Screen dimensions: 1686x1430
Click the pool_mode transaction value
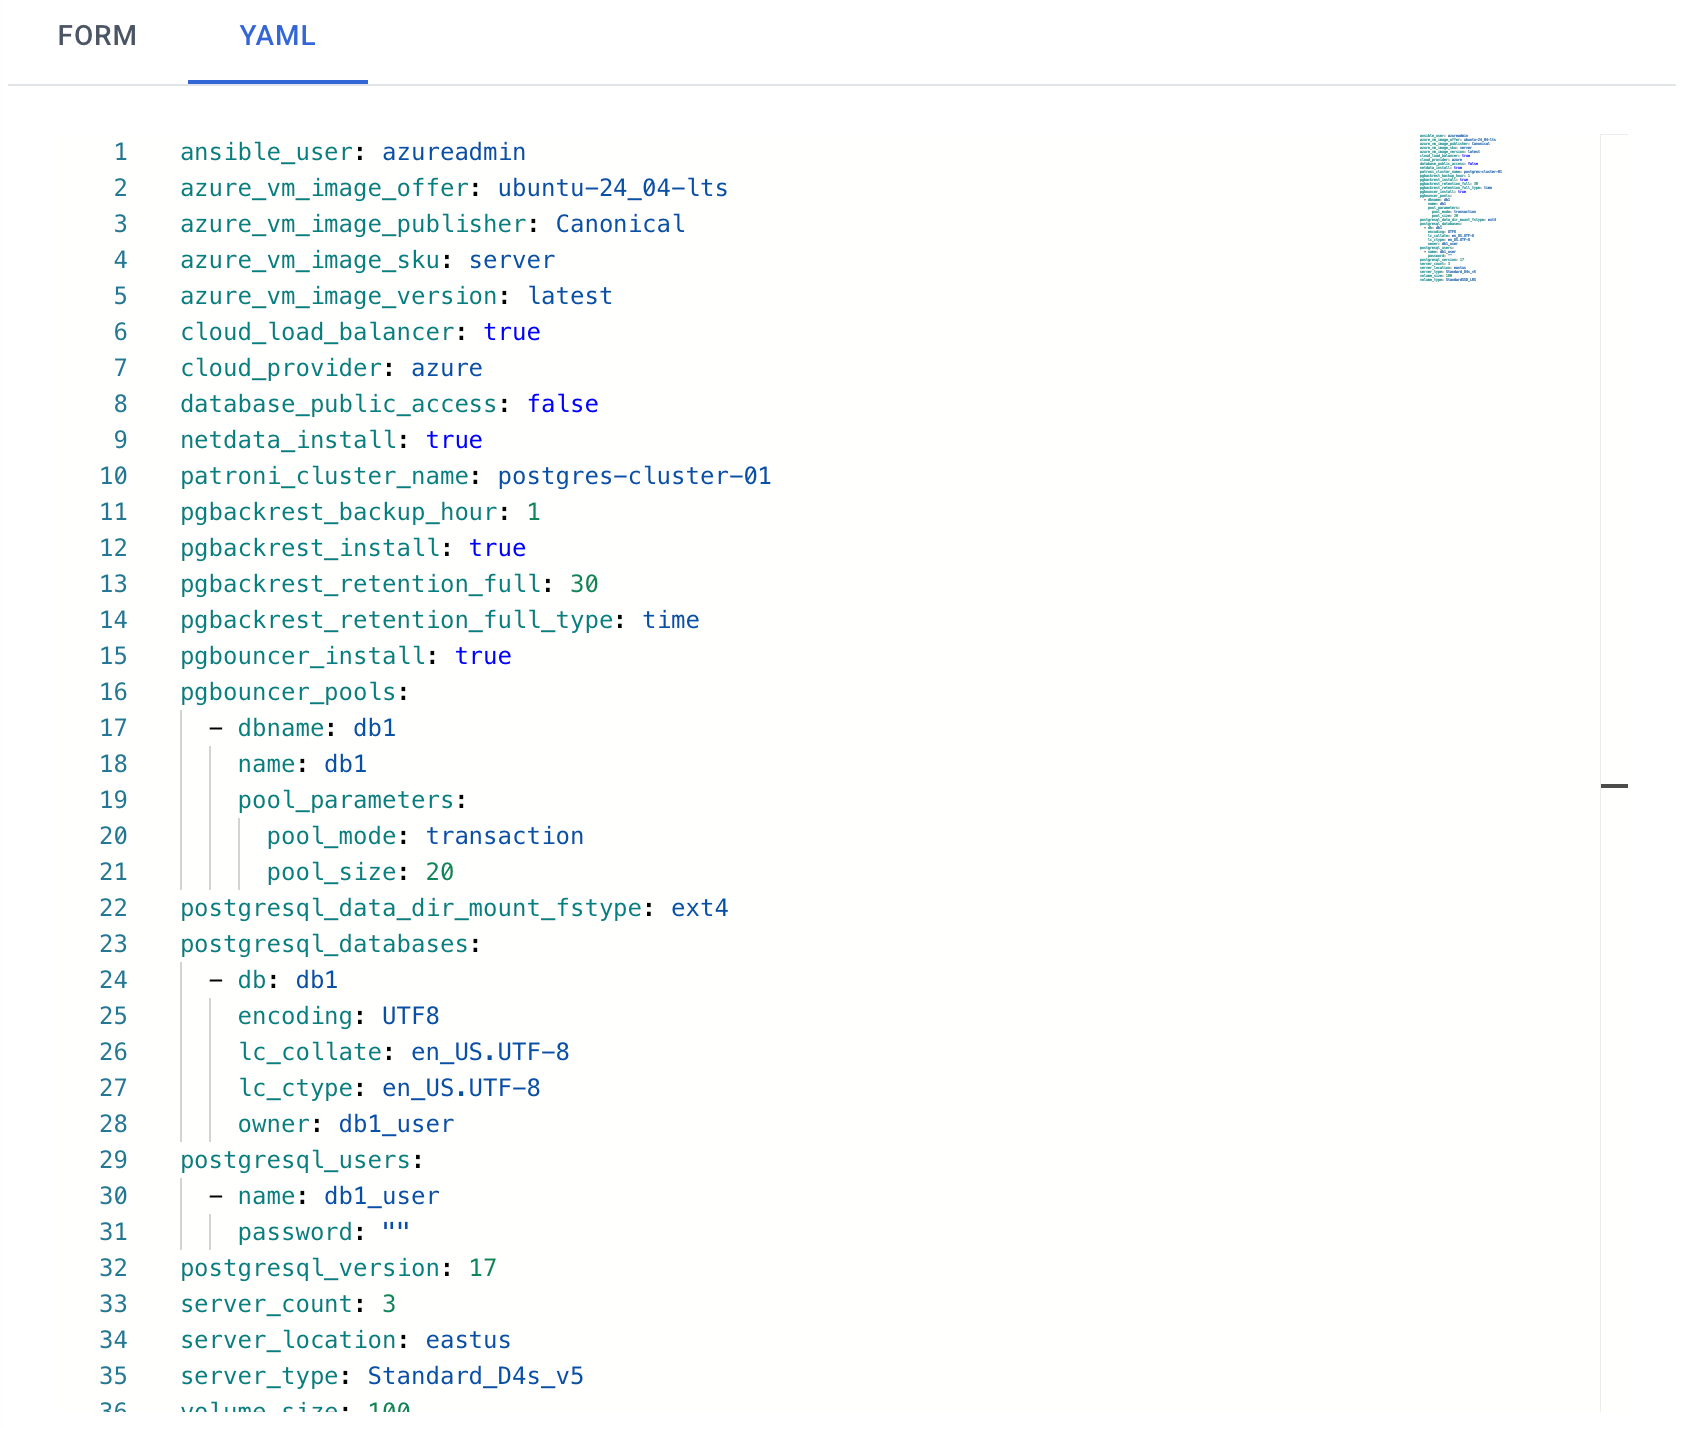coord(504,836)
